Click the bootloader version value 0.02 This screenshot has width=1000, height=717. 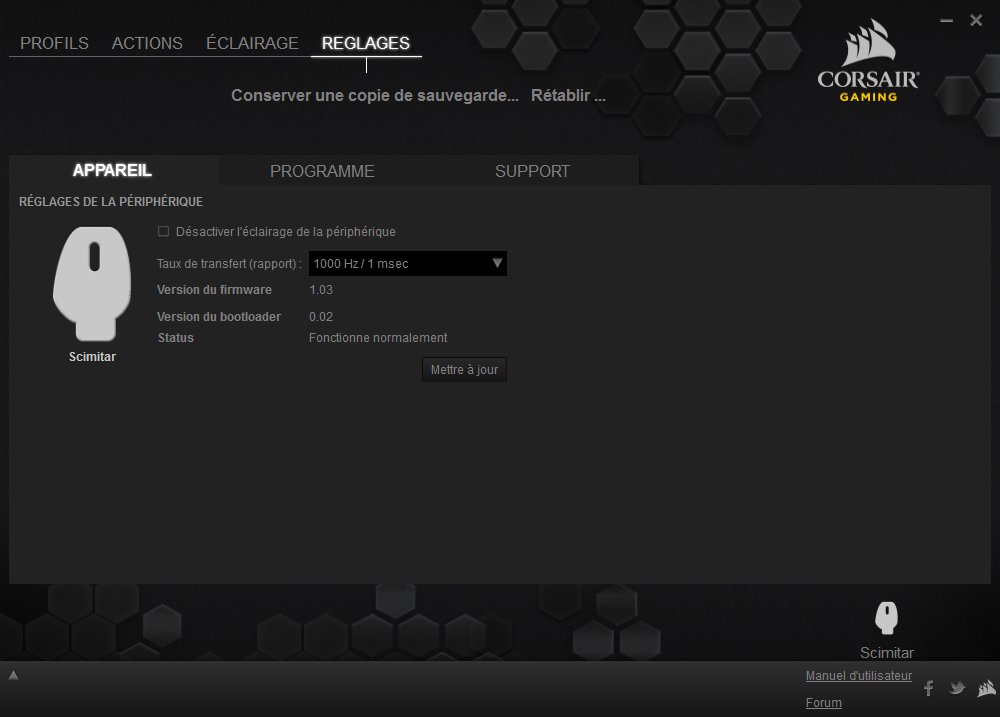click(x=321, y=316)
